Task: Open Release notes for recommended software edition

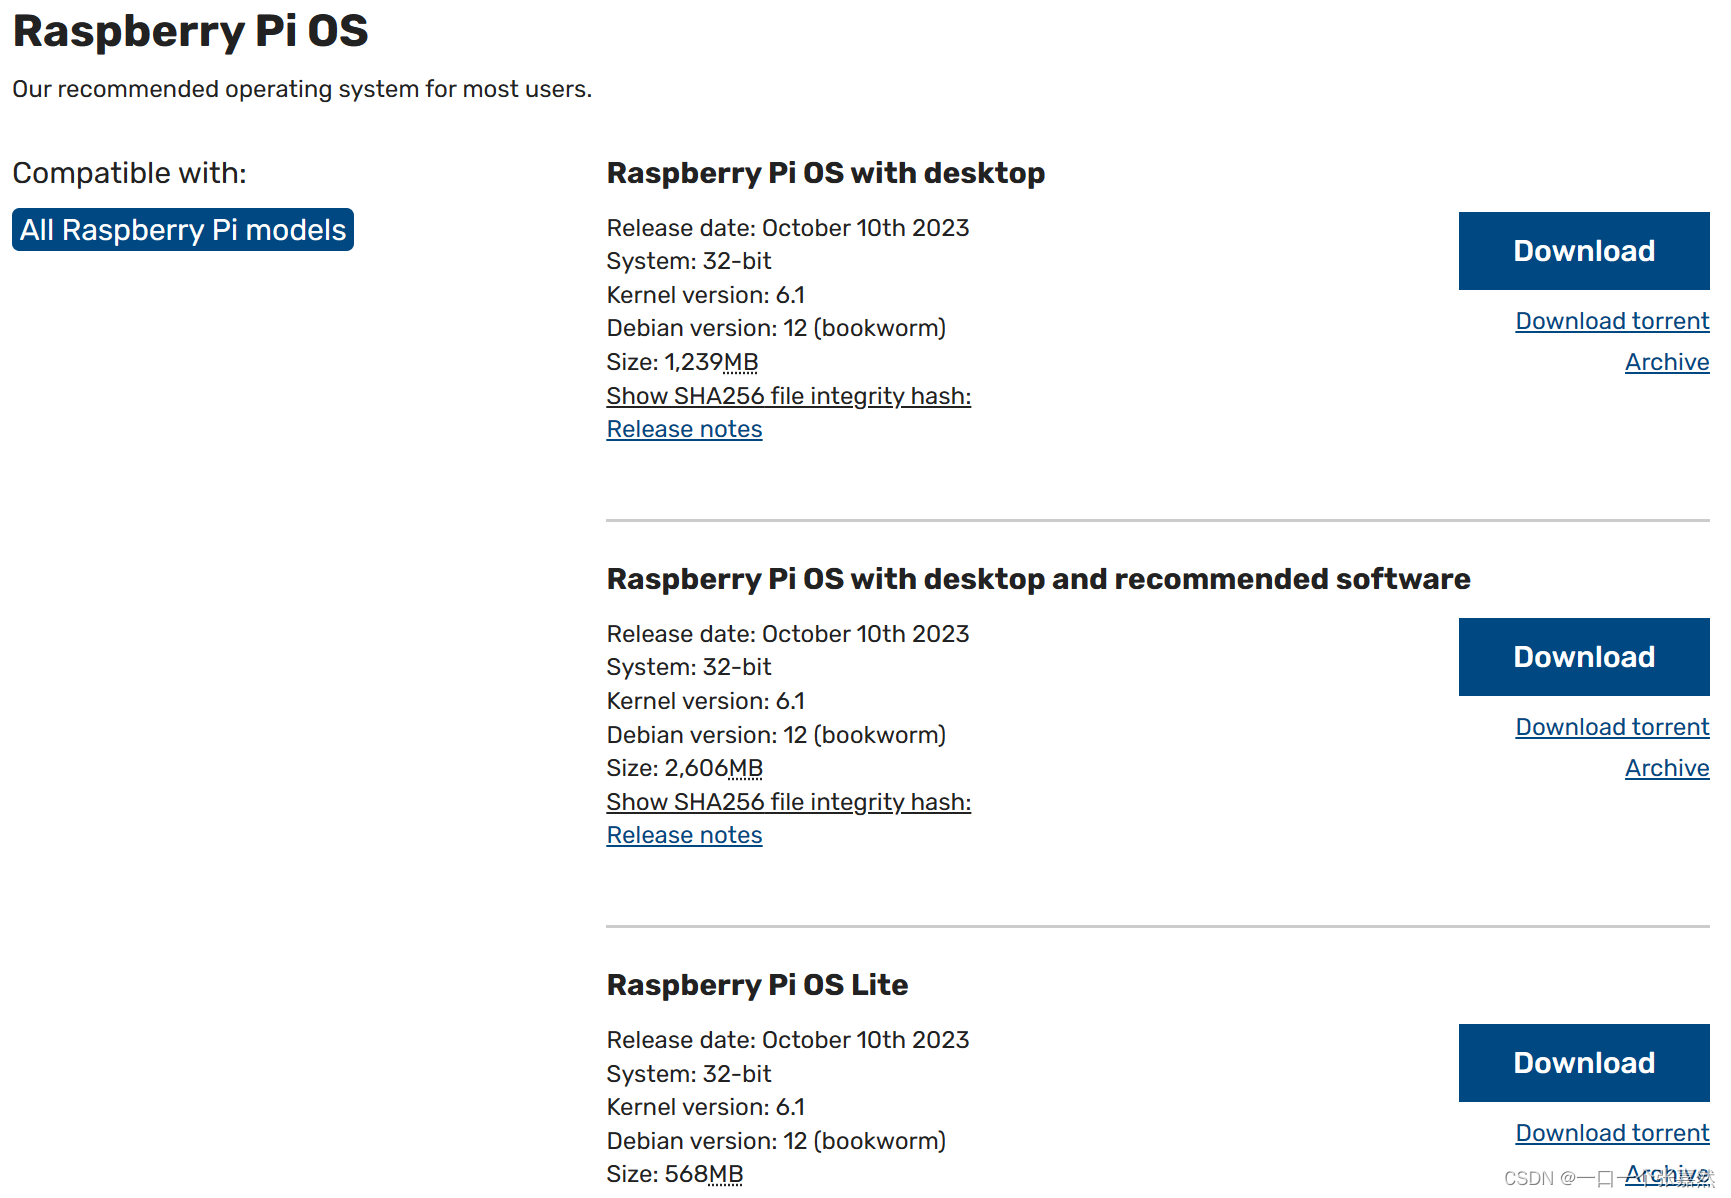Action: (685, 835)
